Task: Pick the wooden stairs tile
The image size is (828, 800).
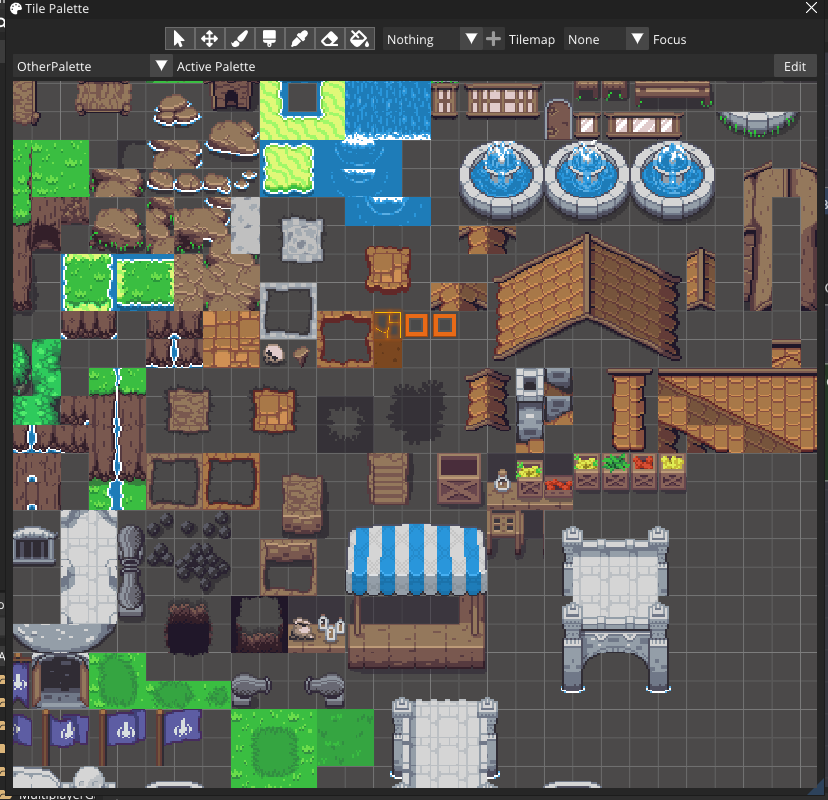Action: (388, 478)
